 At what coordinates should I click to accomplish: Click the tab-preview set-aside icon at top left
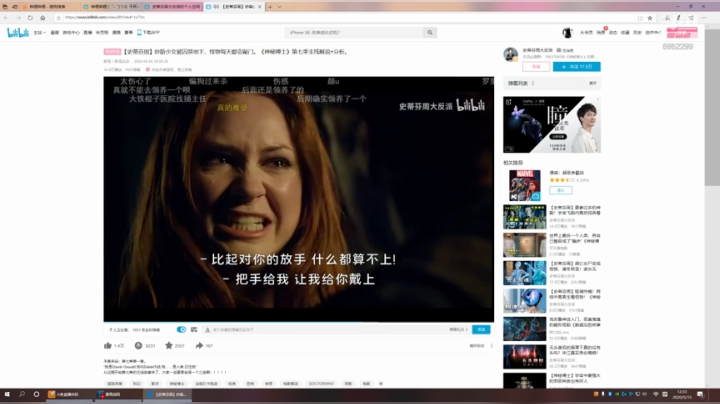click(5, 7)
